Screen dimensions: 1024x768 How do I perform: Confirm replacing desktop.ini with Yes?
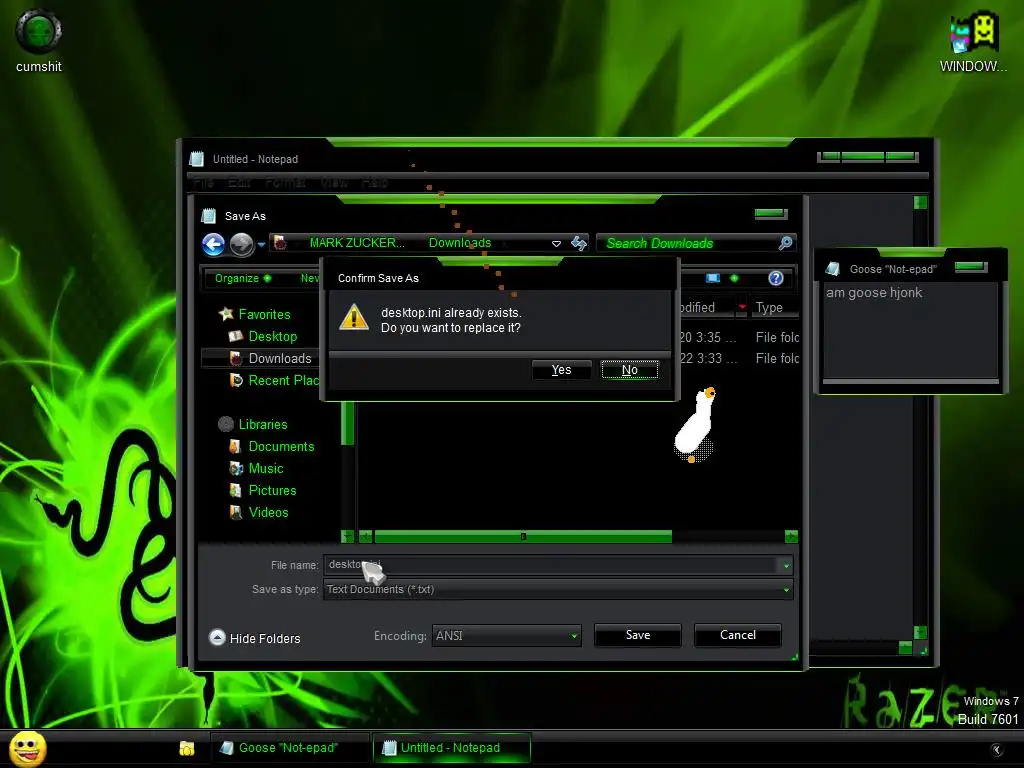(561, 370)
